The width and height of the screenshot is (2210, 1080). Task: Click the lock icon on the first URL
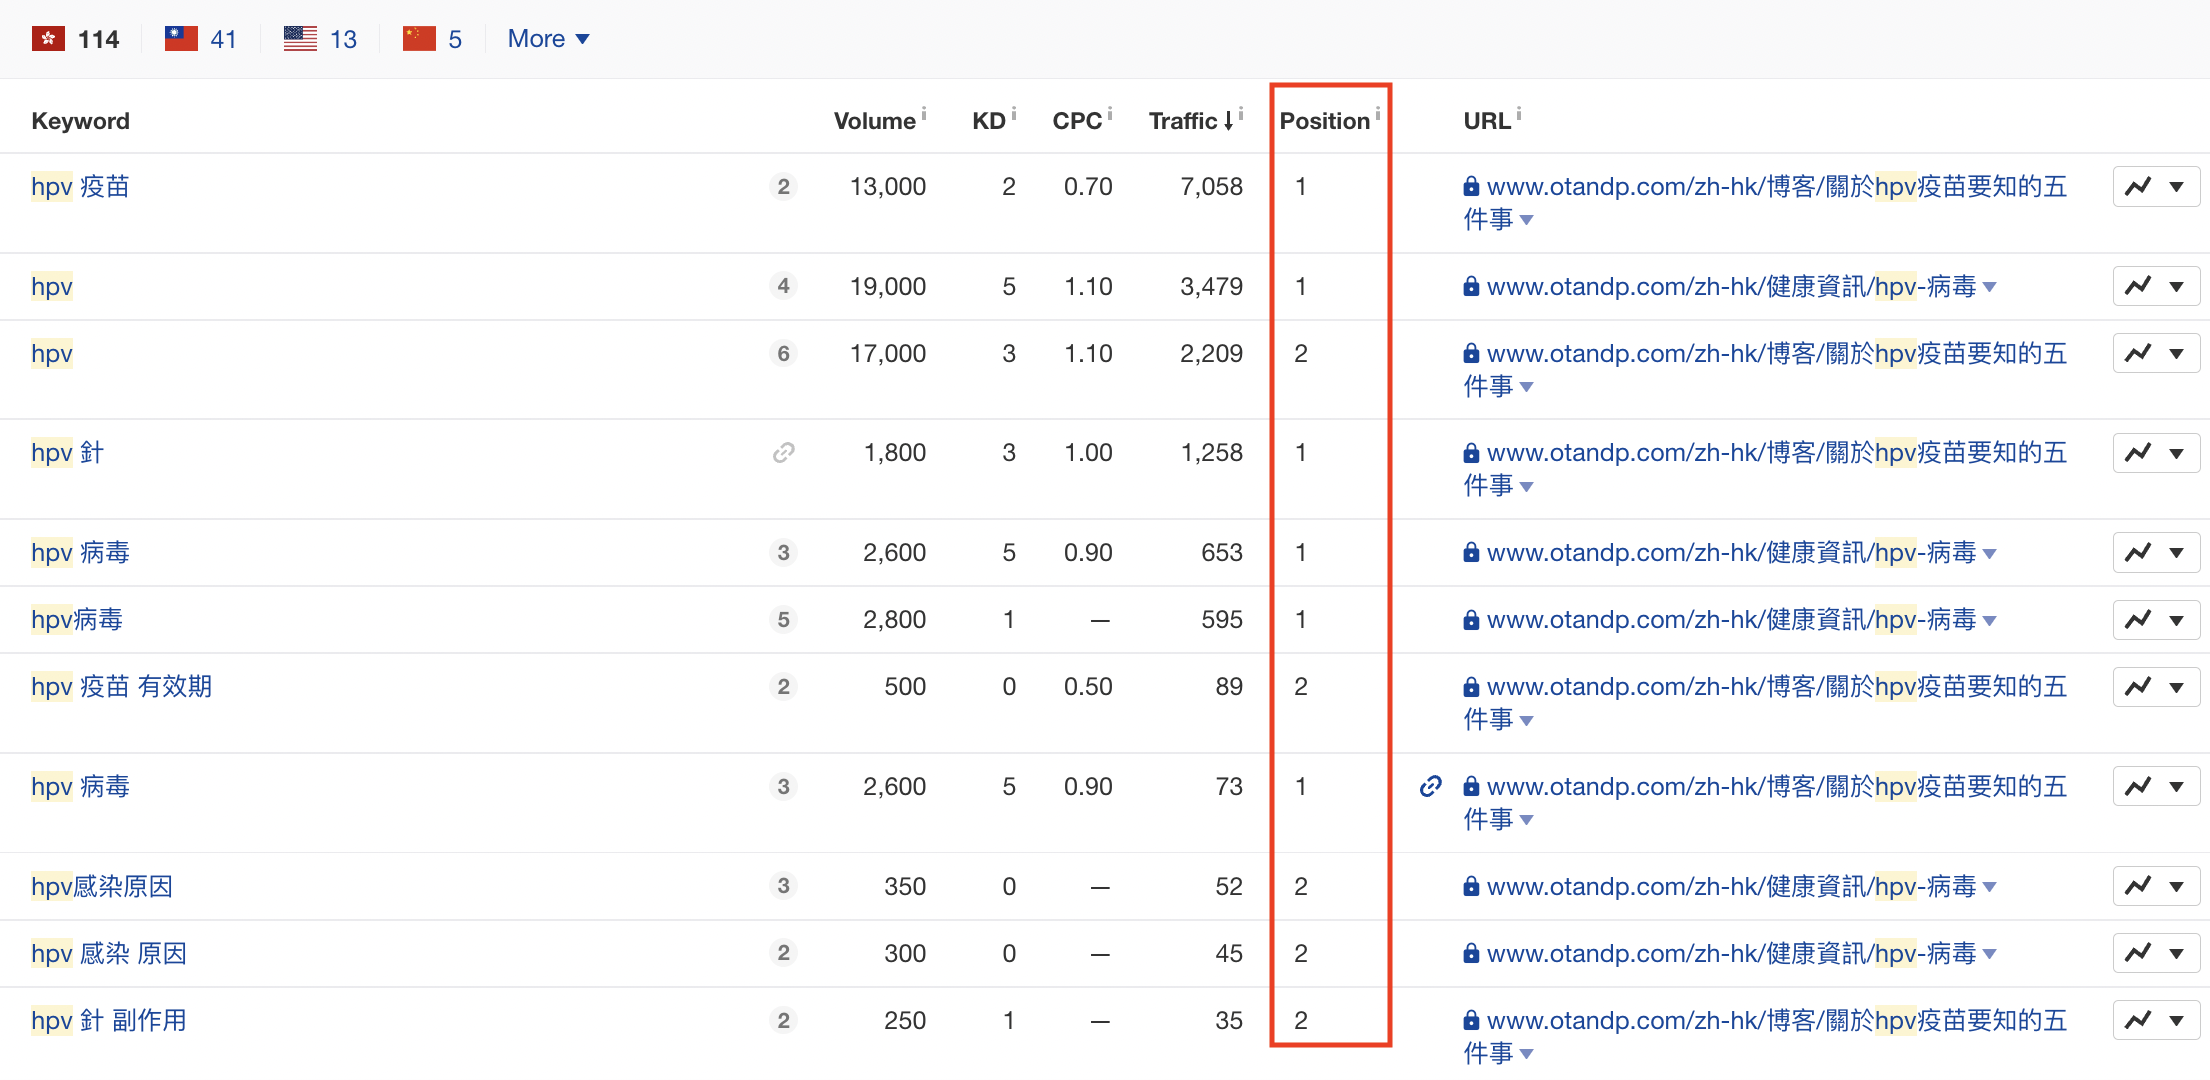coord(1470,186)
